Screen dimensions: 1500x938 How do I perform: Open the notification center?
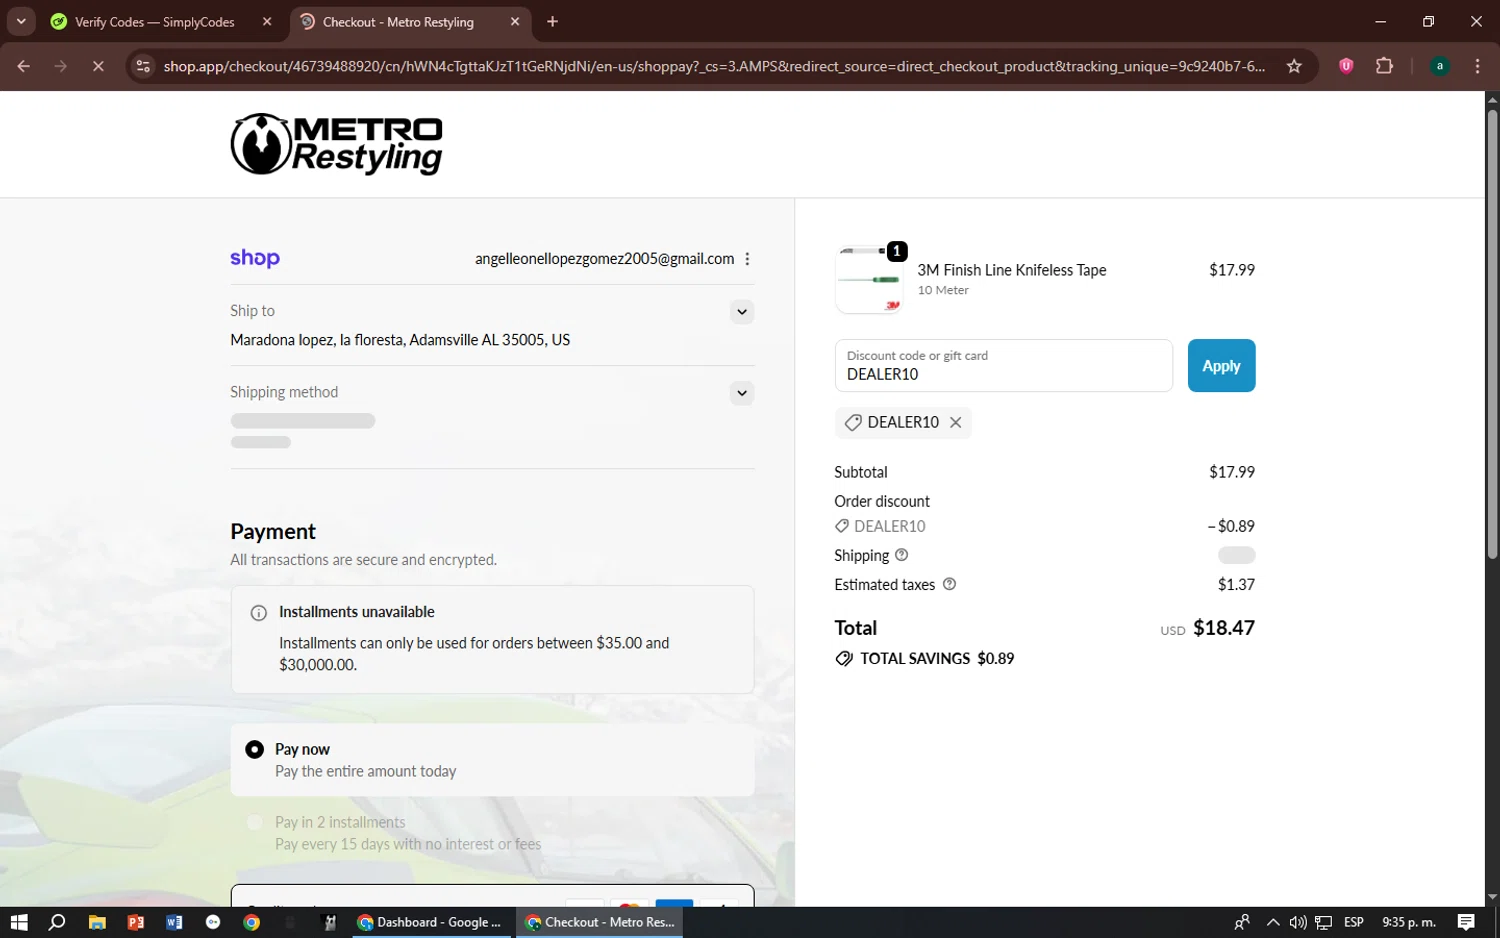click(1466, 922)
